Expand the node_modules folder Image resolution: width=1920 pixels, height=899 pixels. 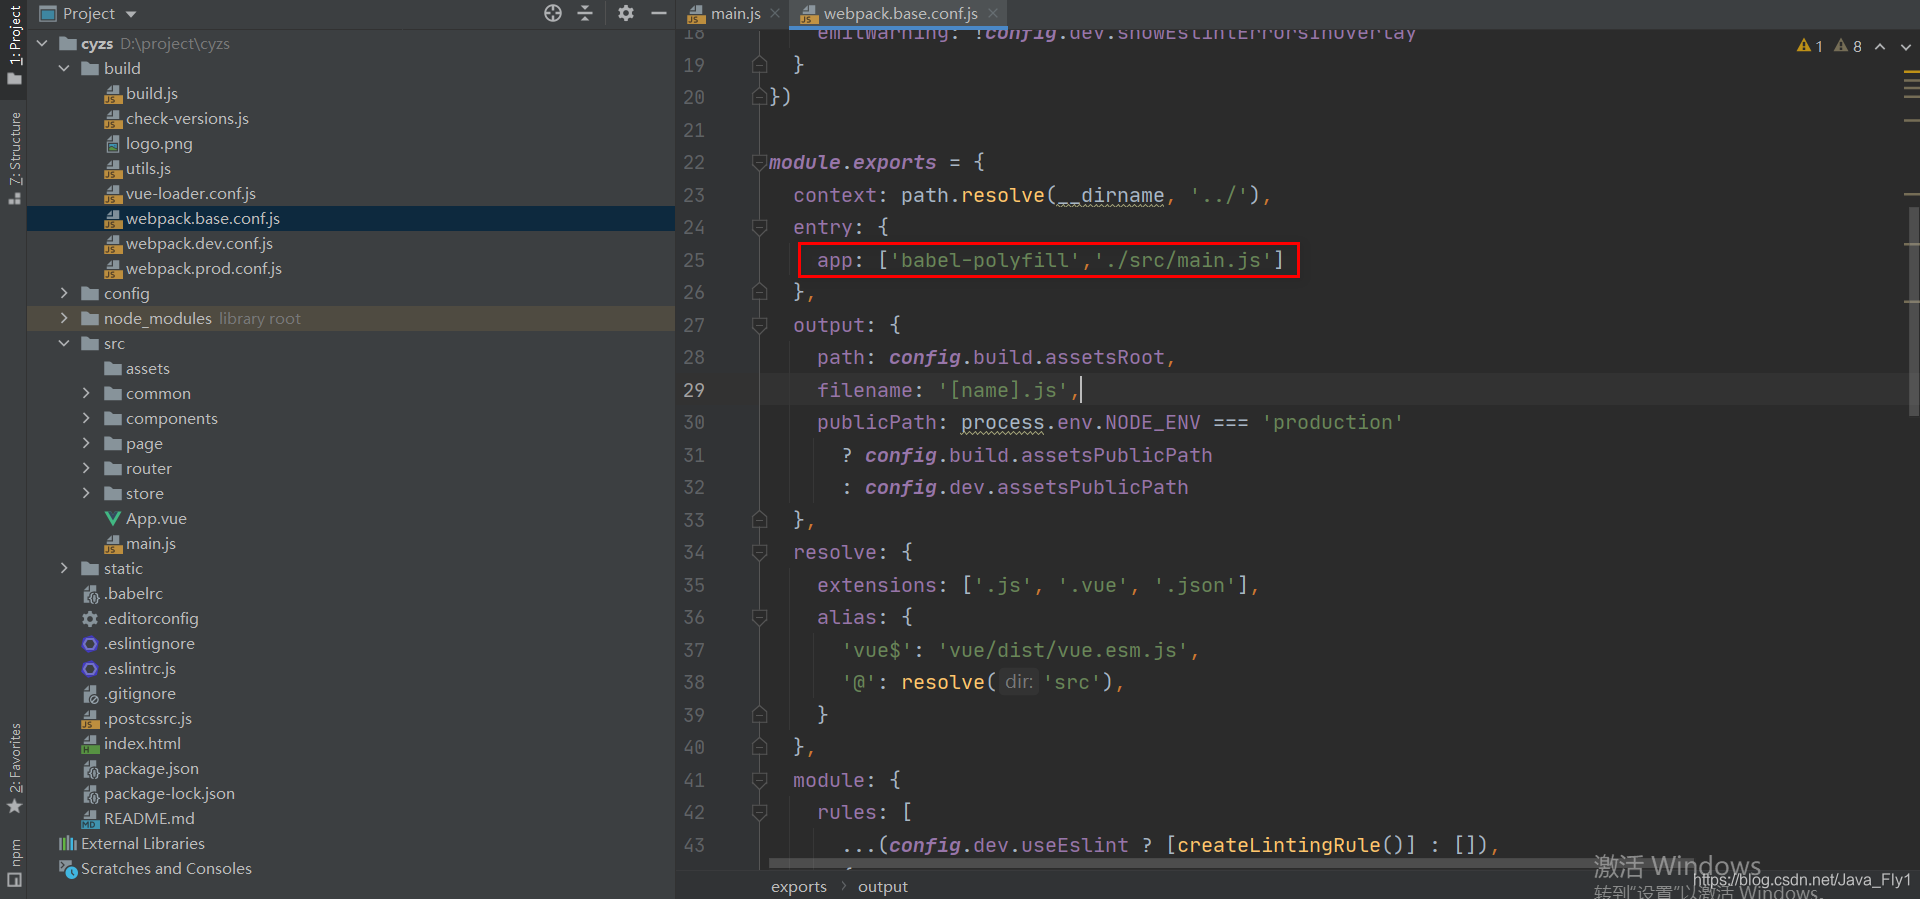point(64,318)
